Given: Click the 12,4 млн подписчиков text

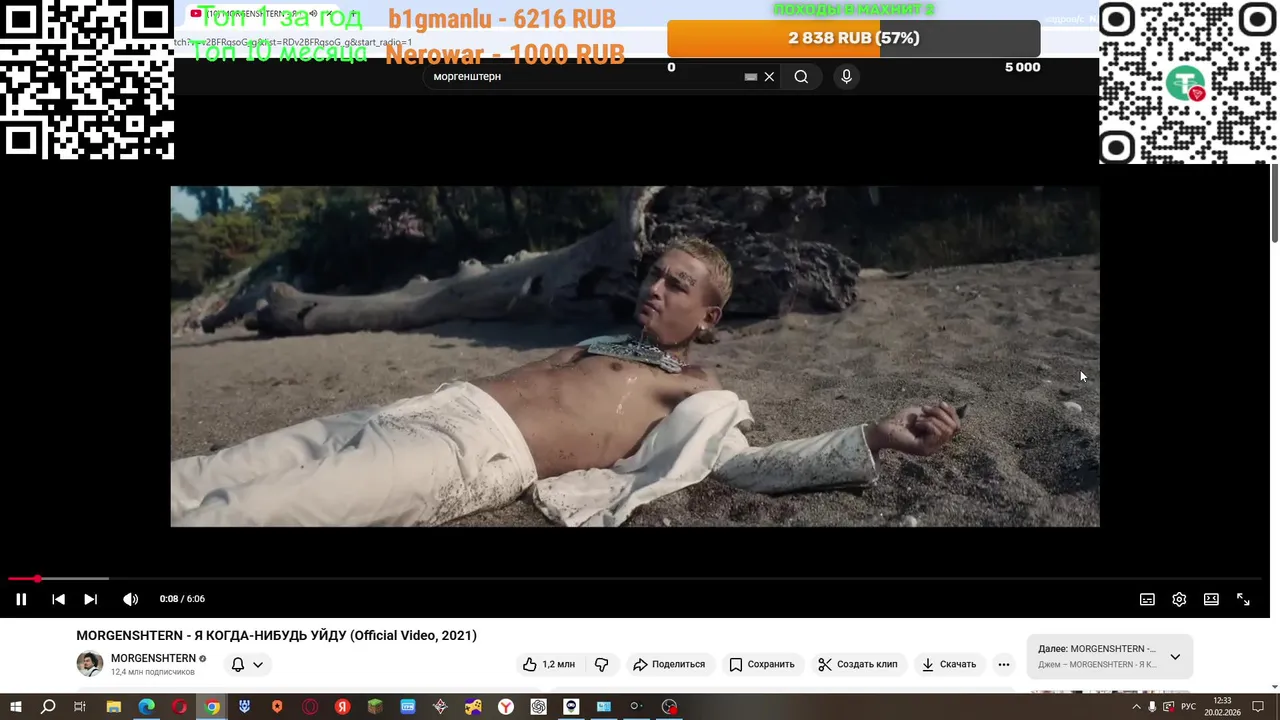Looking at the screenshot, I should pyautogui.click(x=152, y=672).
